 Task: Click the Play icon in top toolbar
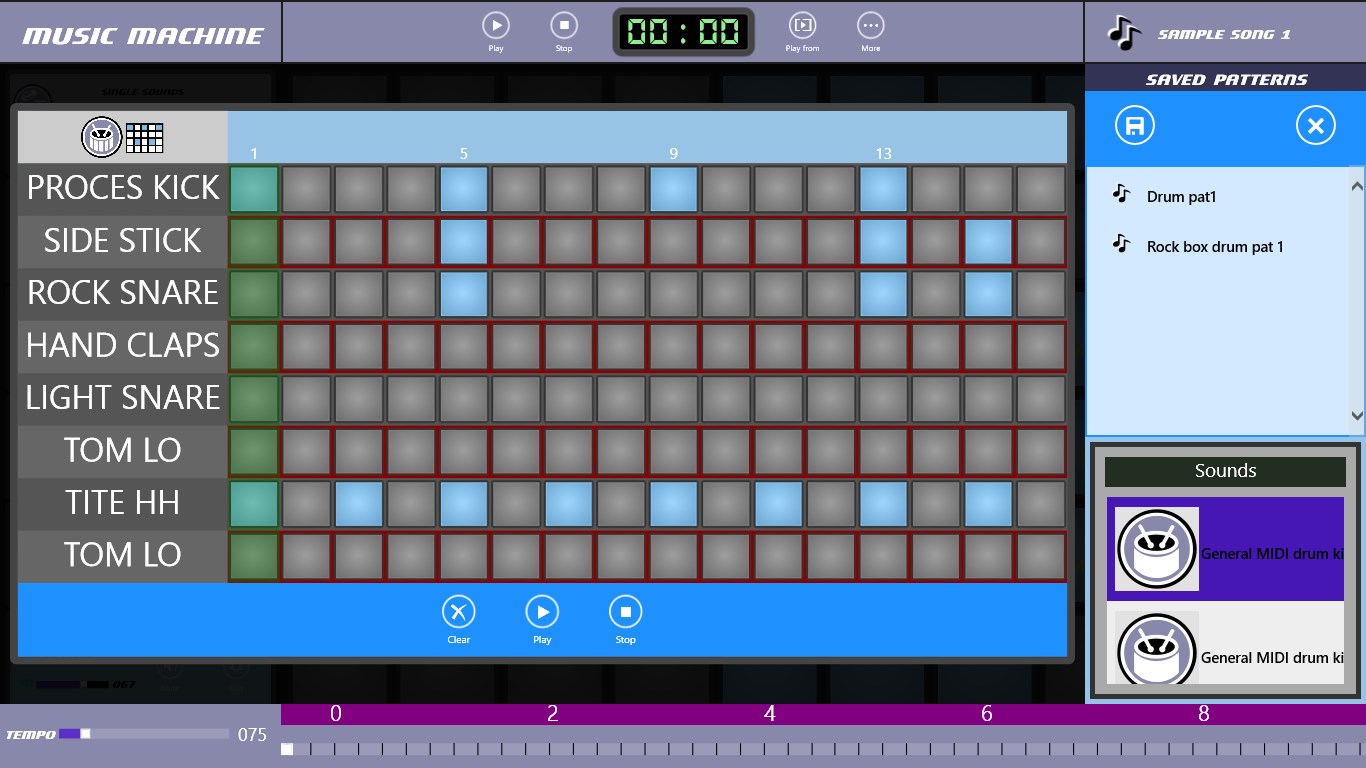point(495,26)
